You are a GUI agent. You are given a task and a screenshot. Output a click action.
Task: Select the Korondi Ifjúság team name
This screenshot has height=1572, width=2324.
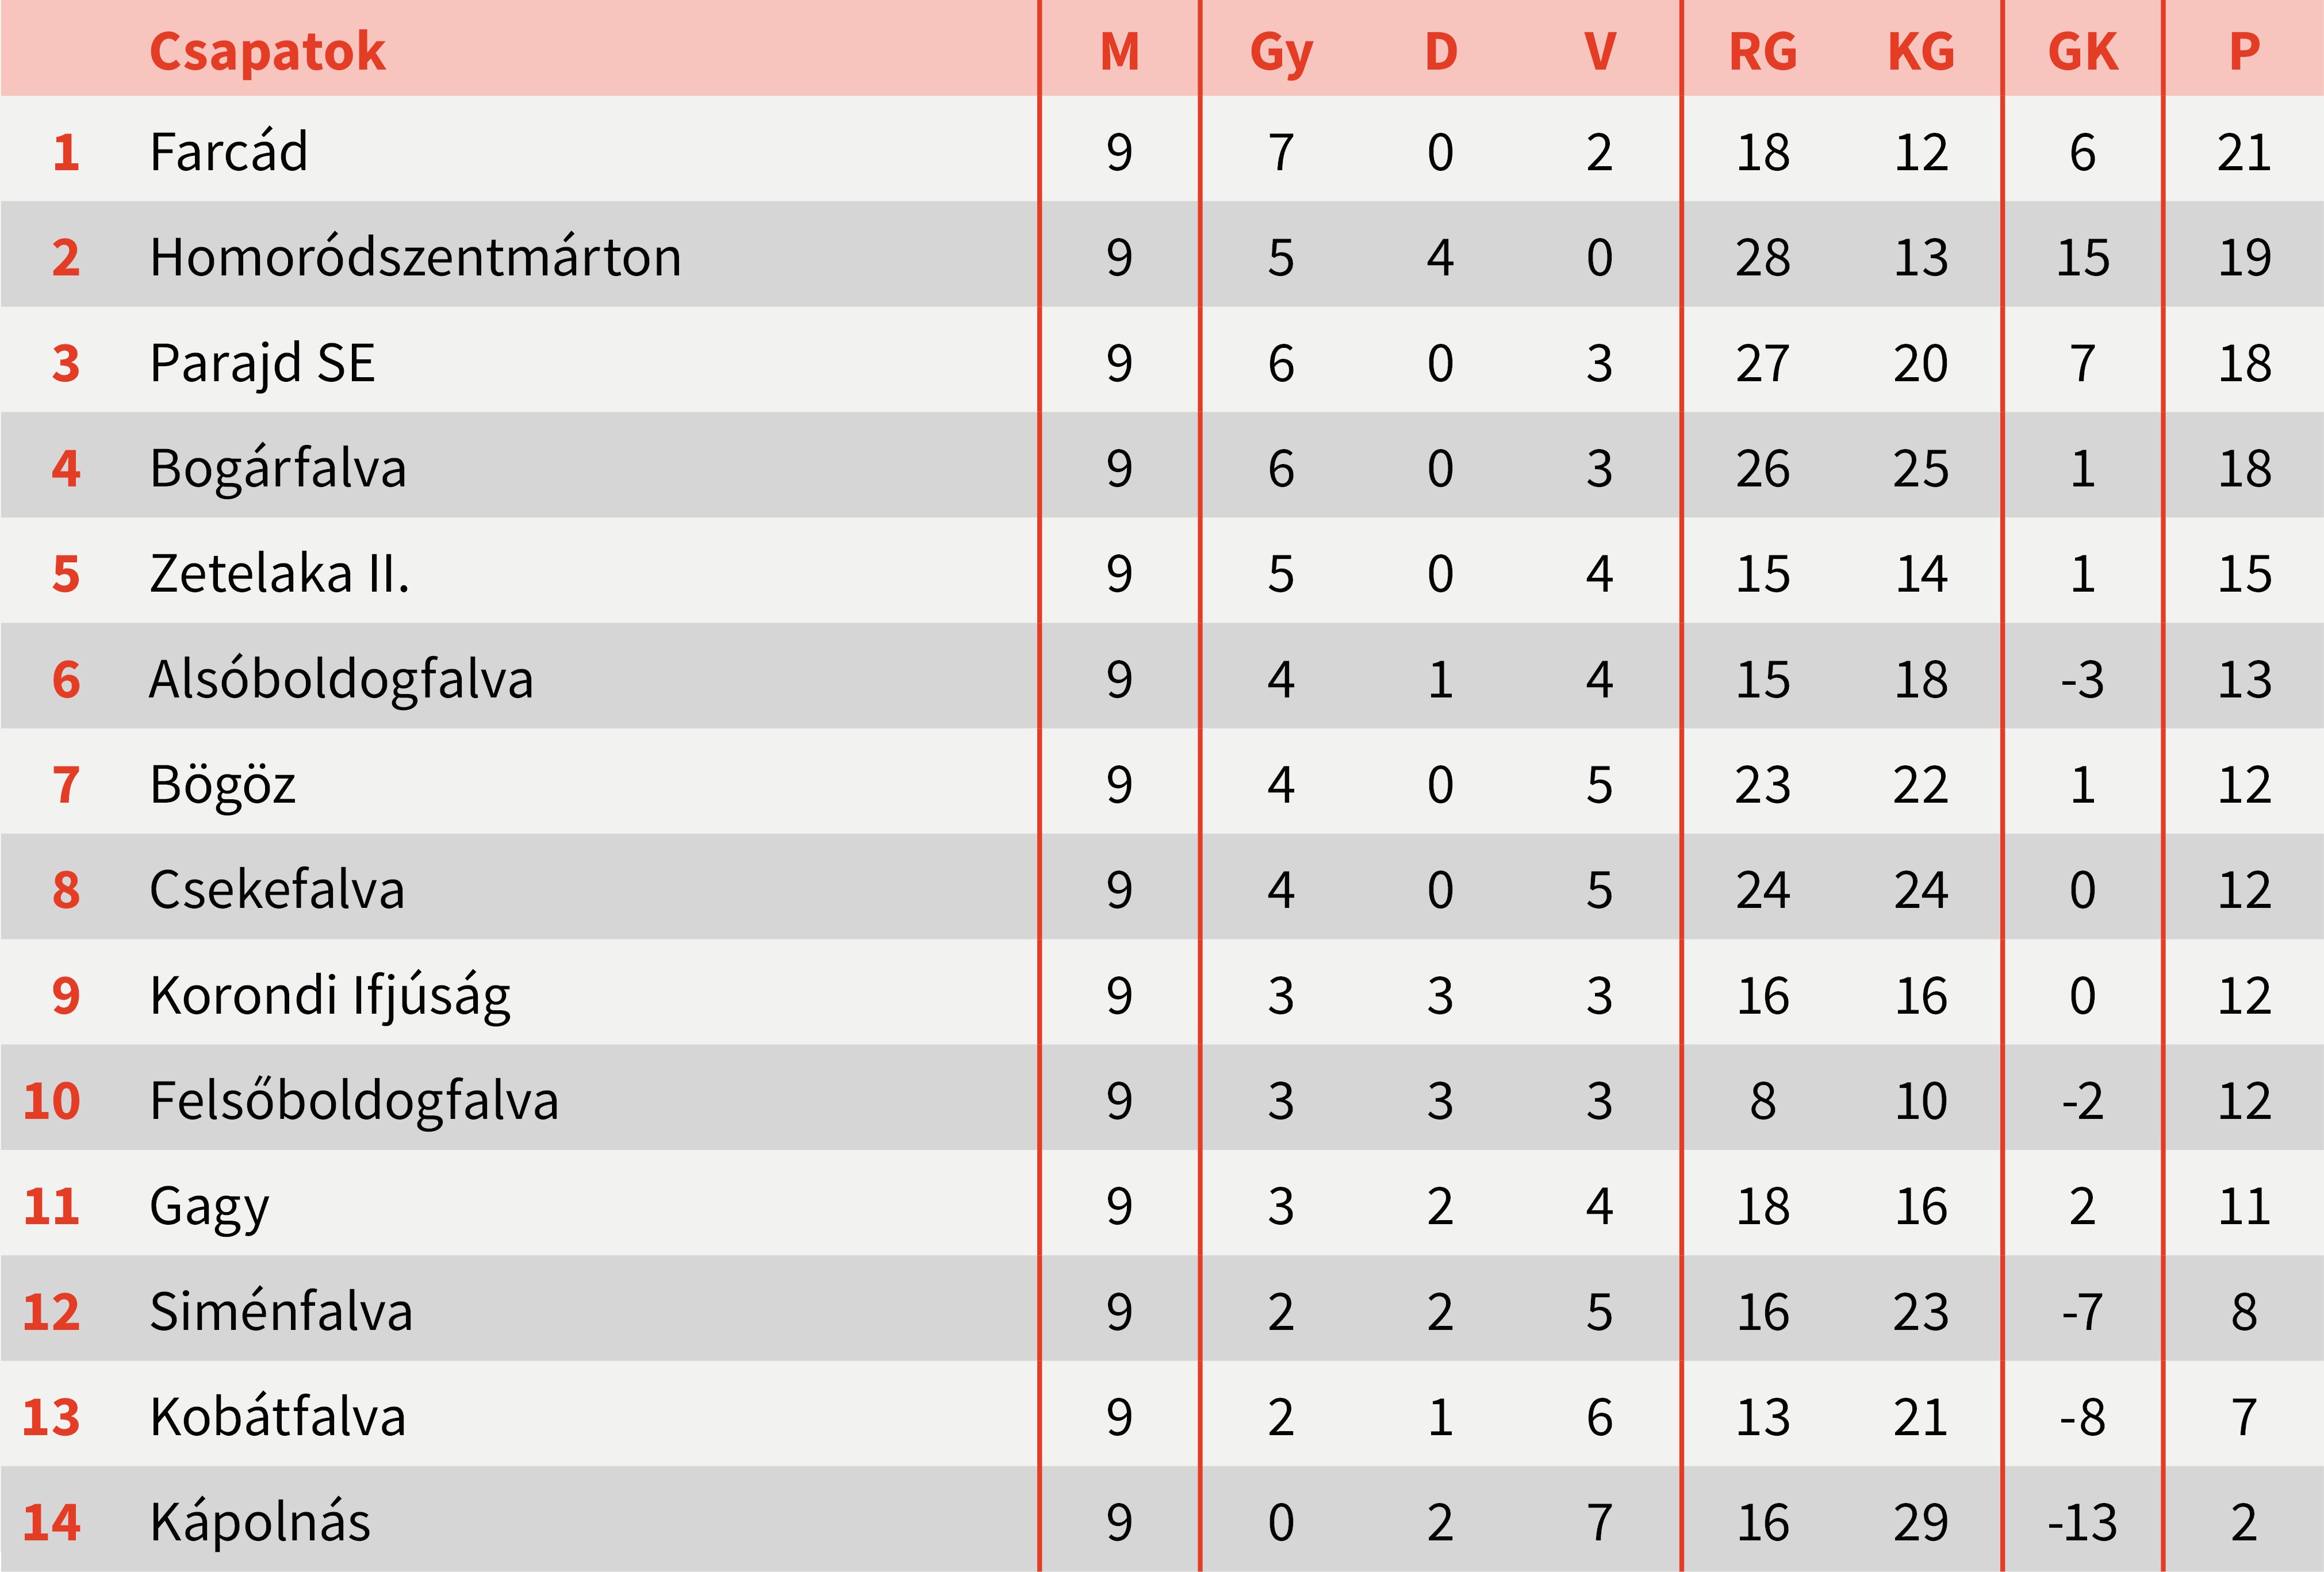(x=330, y=995)
